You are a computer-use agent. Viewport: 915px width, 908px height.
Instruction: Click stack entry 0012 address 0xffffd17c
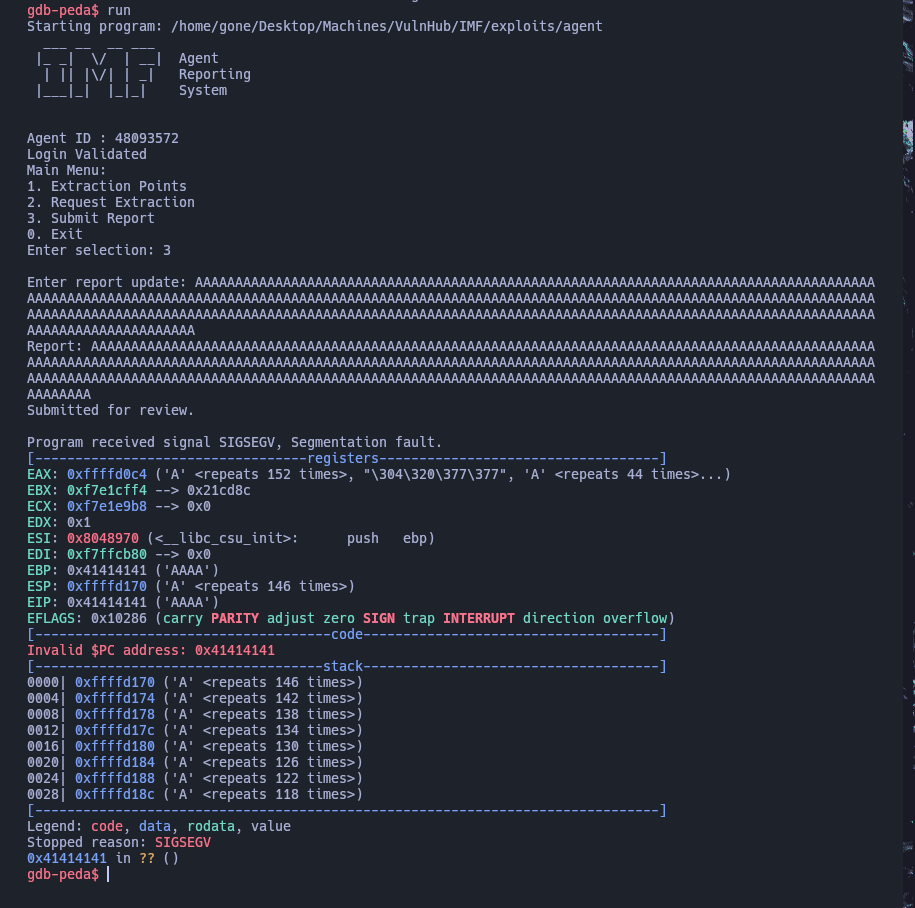click(x=115, y=730)
